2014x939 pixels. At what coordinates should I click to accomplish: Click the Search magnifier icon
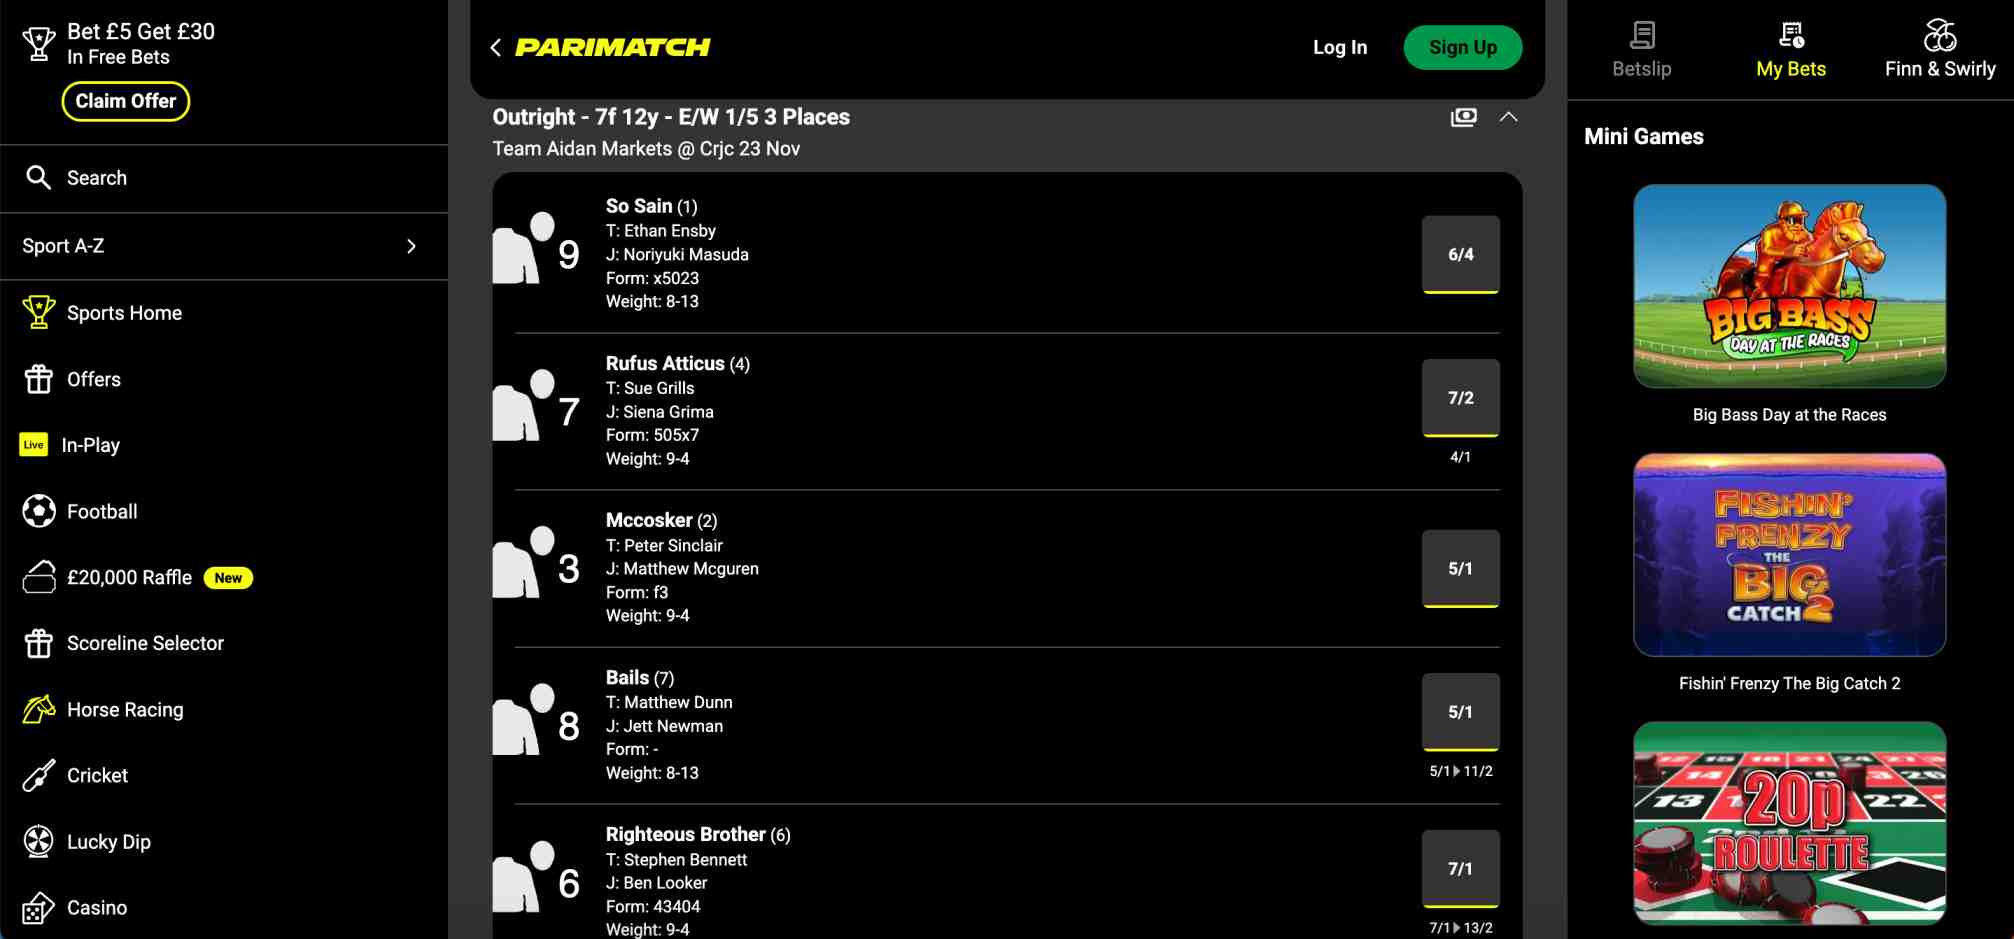38,178
